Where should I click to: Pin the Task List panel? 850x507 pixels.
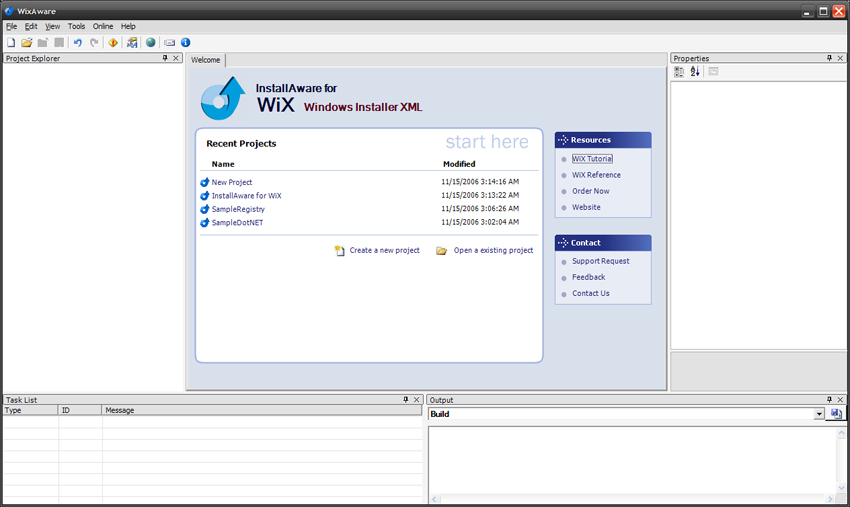pos(405,400)
